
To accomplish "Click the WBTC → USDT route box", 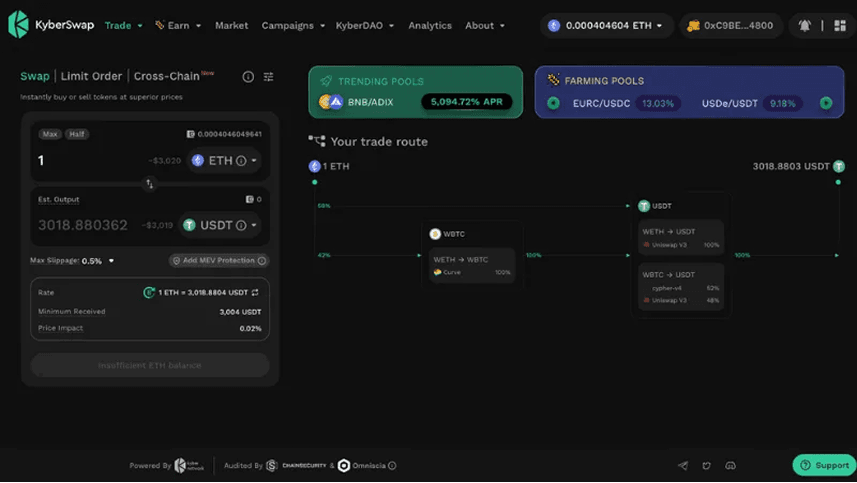I will (680, 287).
